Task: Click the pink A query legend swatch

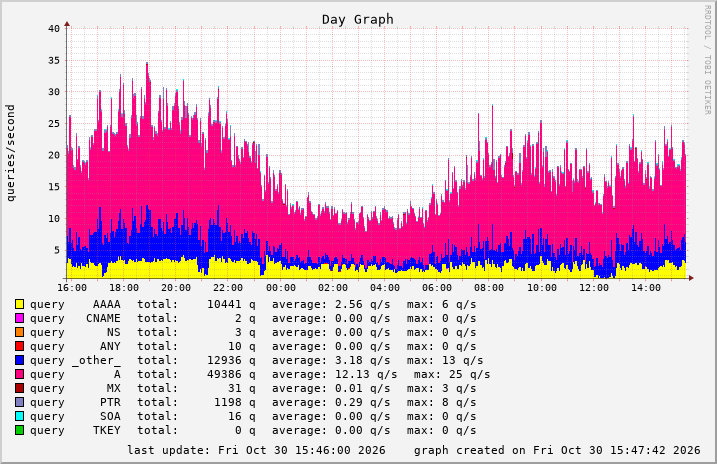Action: (19, 374)
